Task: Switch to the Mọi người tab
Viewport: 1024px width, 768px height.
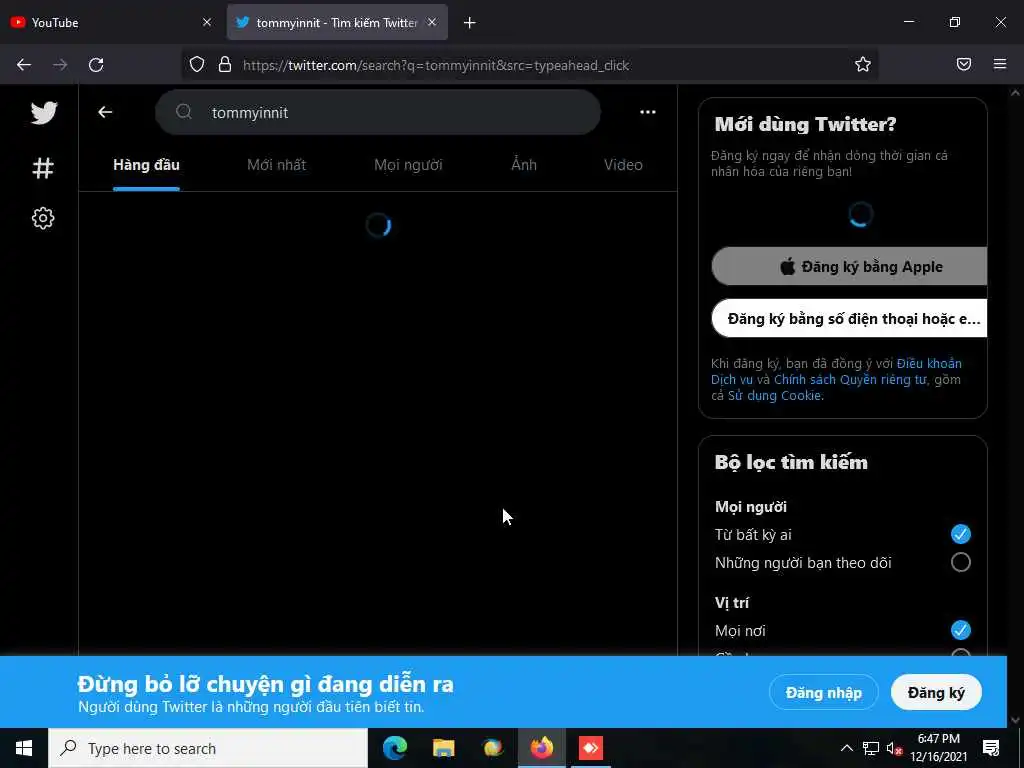Action: (408, 165)
